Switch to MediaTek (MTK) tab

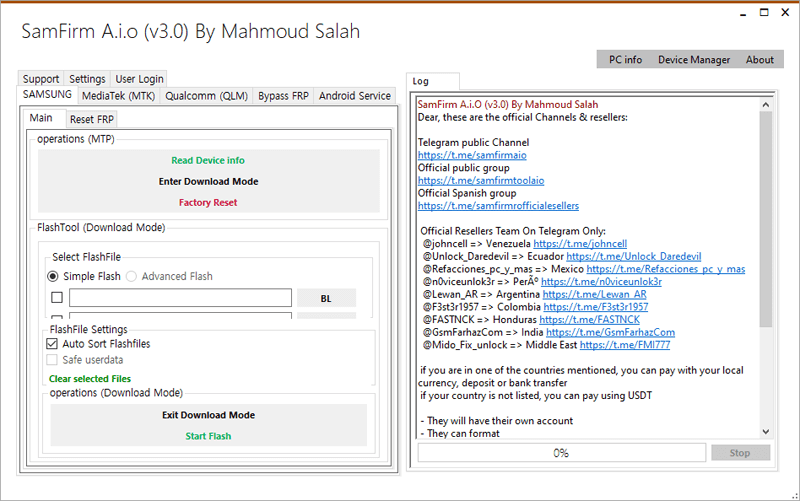coord(118,96)
